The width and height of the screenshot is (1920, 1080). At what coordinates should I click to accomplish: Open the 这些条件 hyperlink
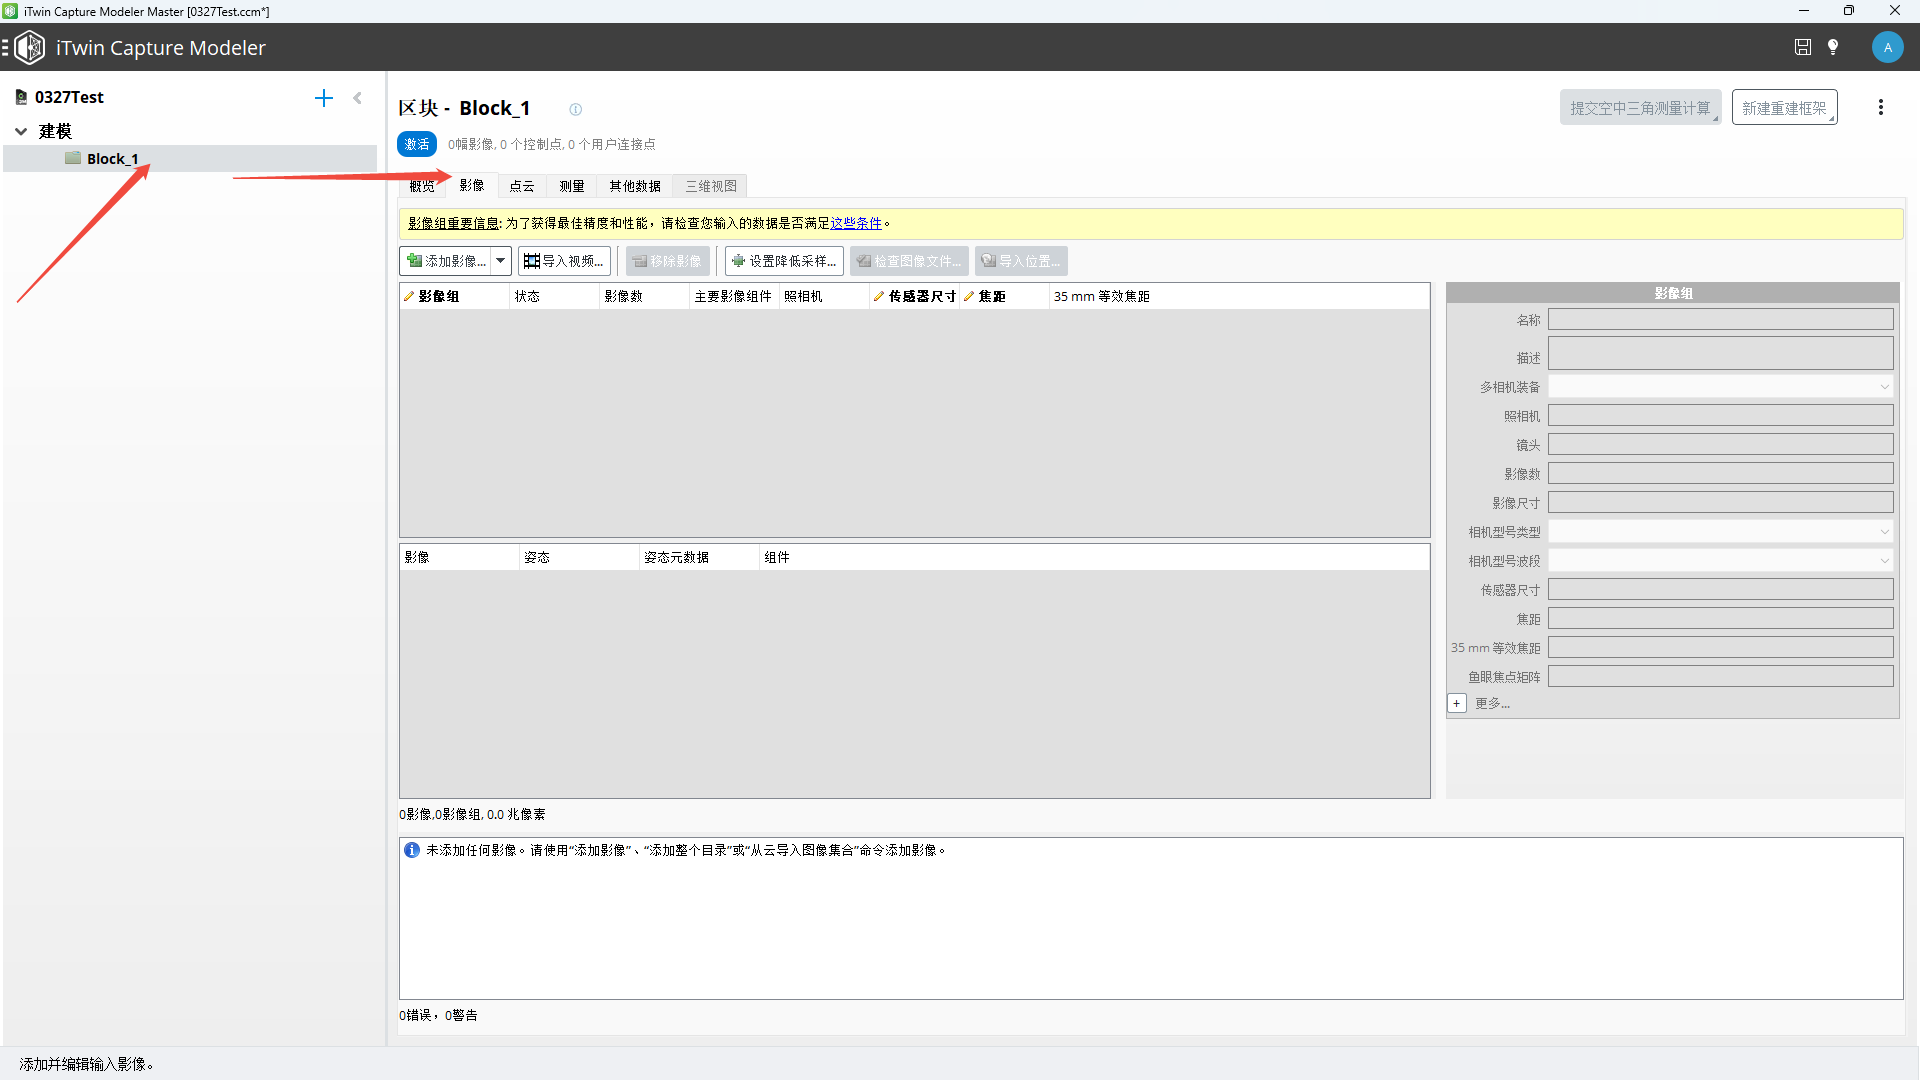pyautogui.click(x=856, y=223)
